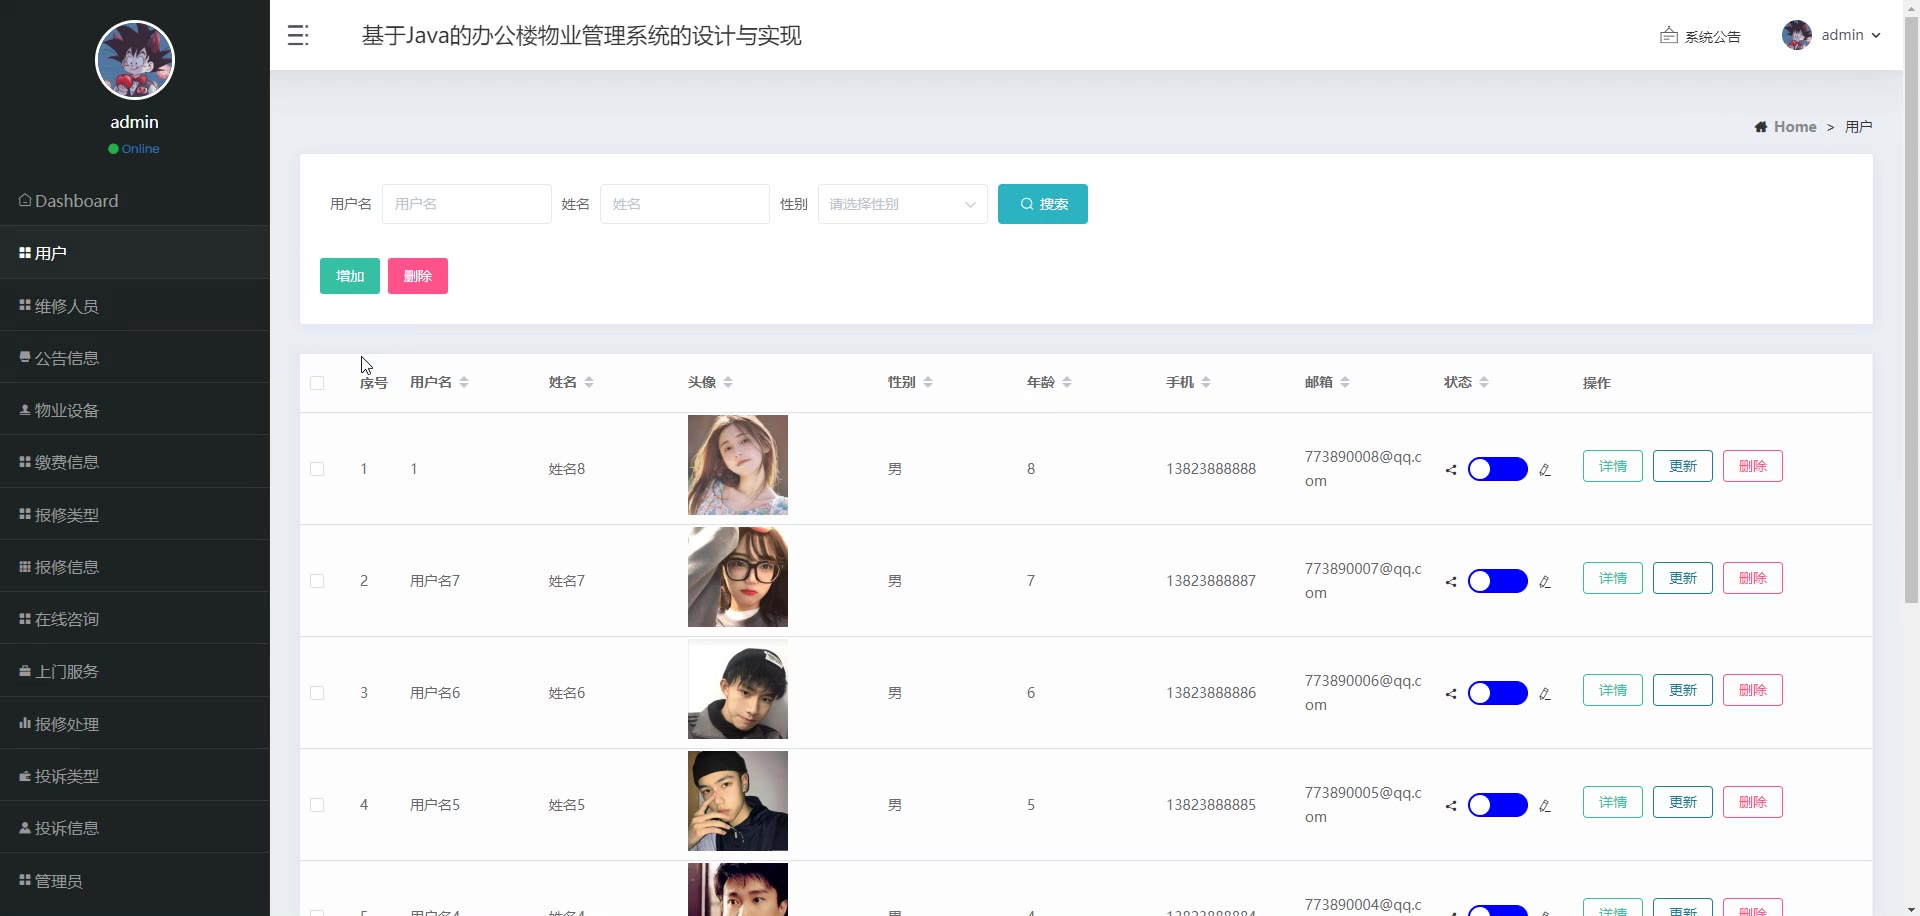Click the share icon in the 姓名8 row
1920x916 pixels.
pos(1451,470)
